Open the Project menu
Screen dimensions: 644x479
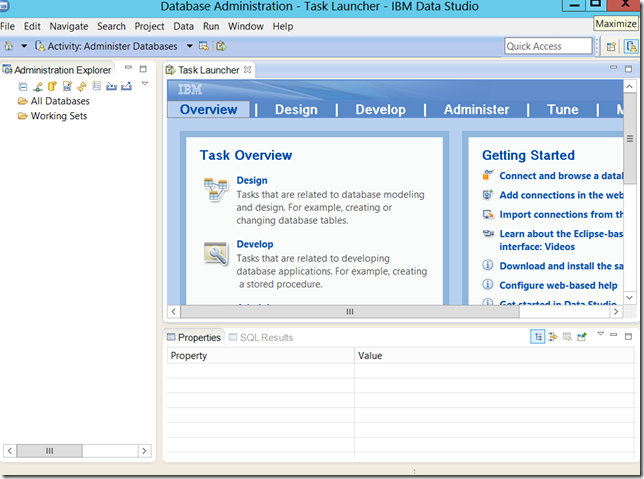(149, 26)
